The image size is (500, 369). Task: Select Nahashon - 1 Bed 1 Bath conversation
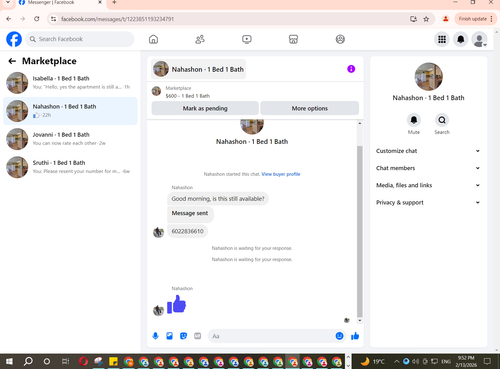[x=70, y=111]
